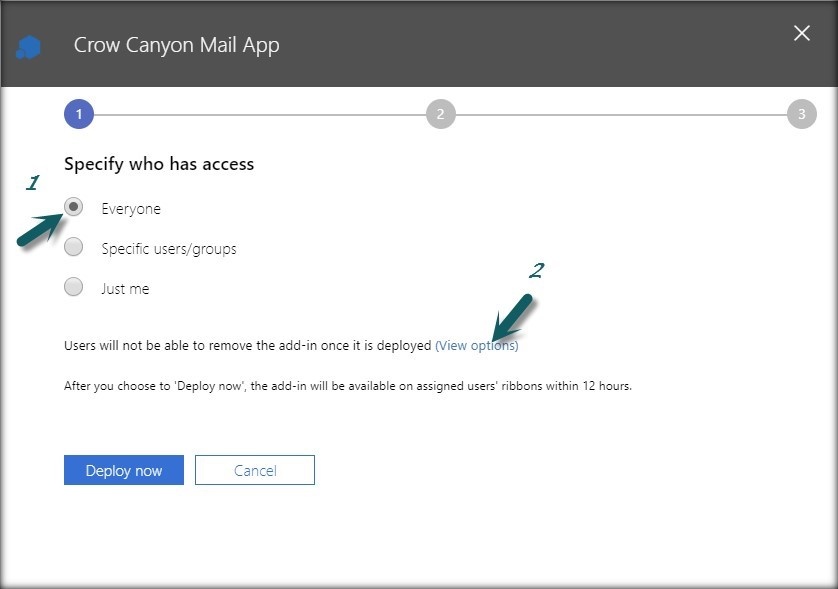This screenshot has width=838, height=589.
Task: Go to step 1 in the wizard
Action: tap(79, 114)
